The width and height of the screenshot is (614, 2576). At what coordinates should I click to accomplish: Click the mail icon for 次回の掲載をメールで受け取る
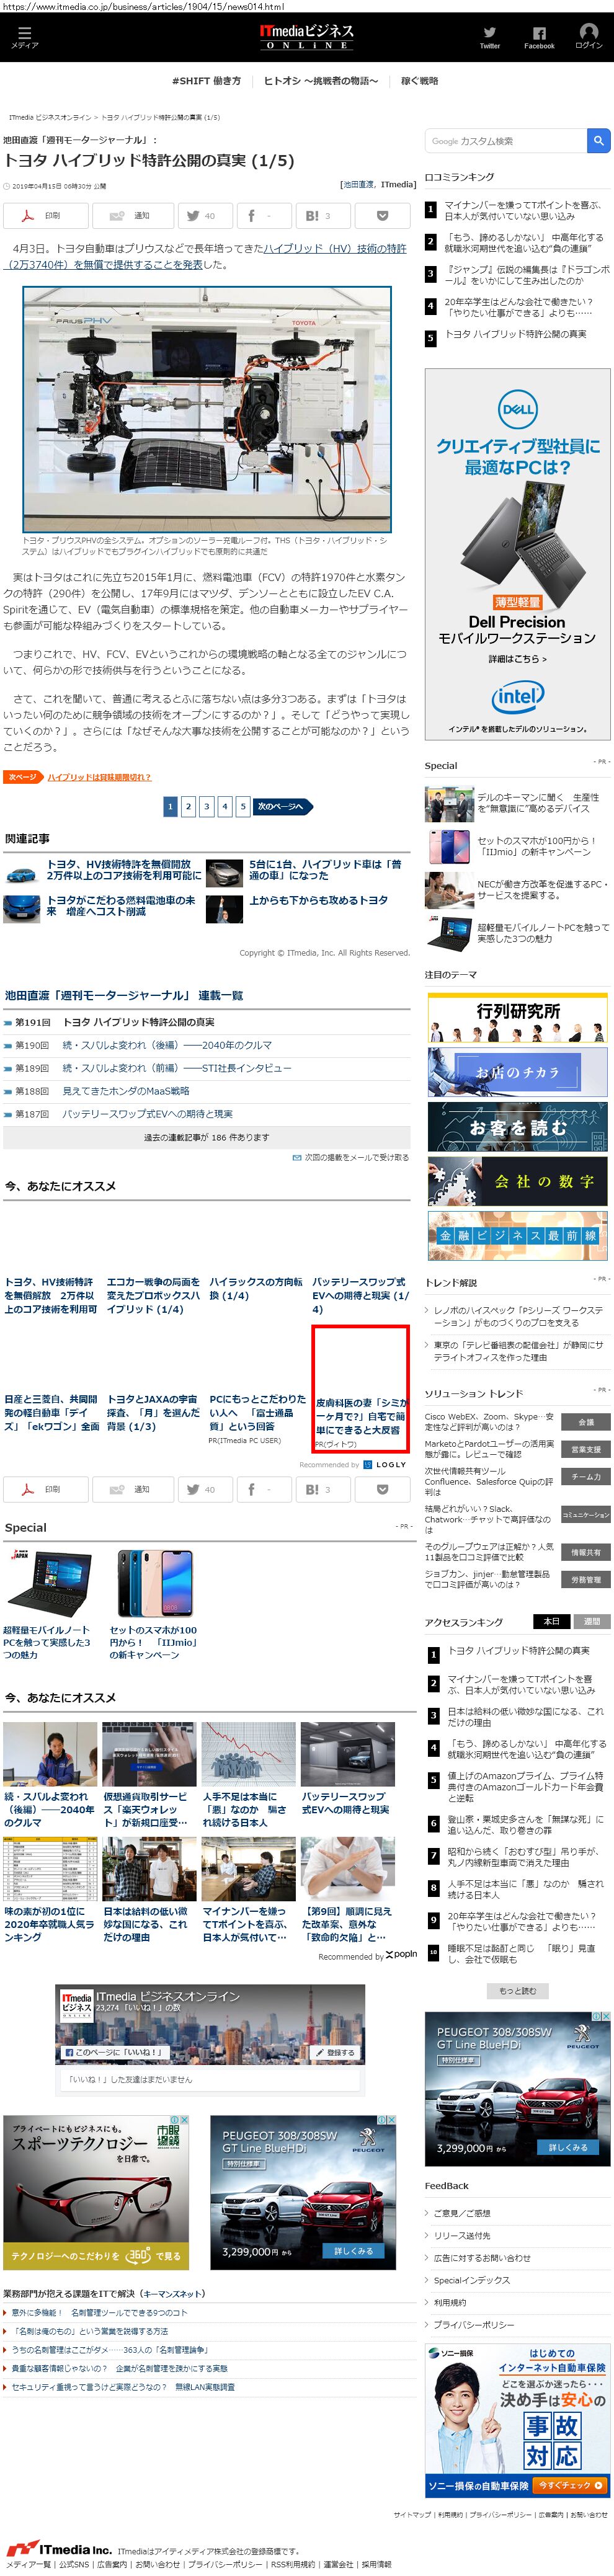tap(297, 1157)
